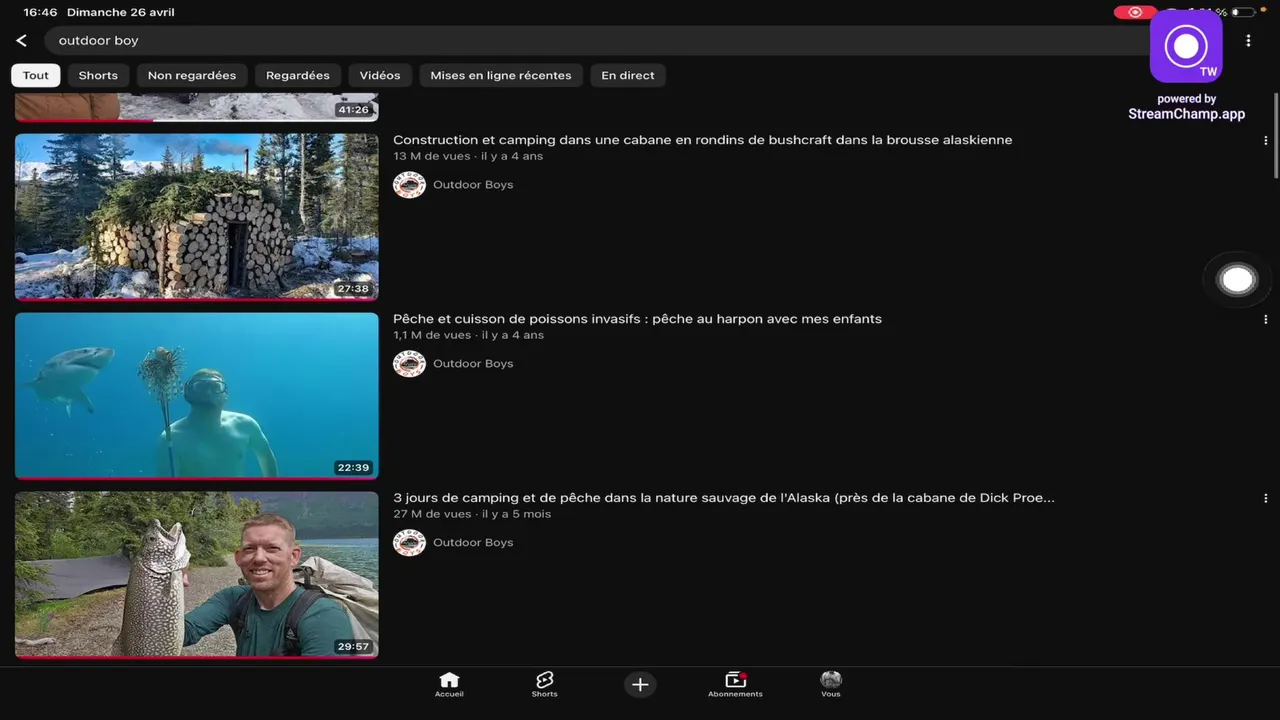Screen dimensions: 1280x720
Task: Open title Construction et camping dans une cabane
Action: point(702,140)
